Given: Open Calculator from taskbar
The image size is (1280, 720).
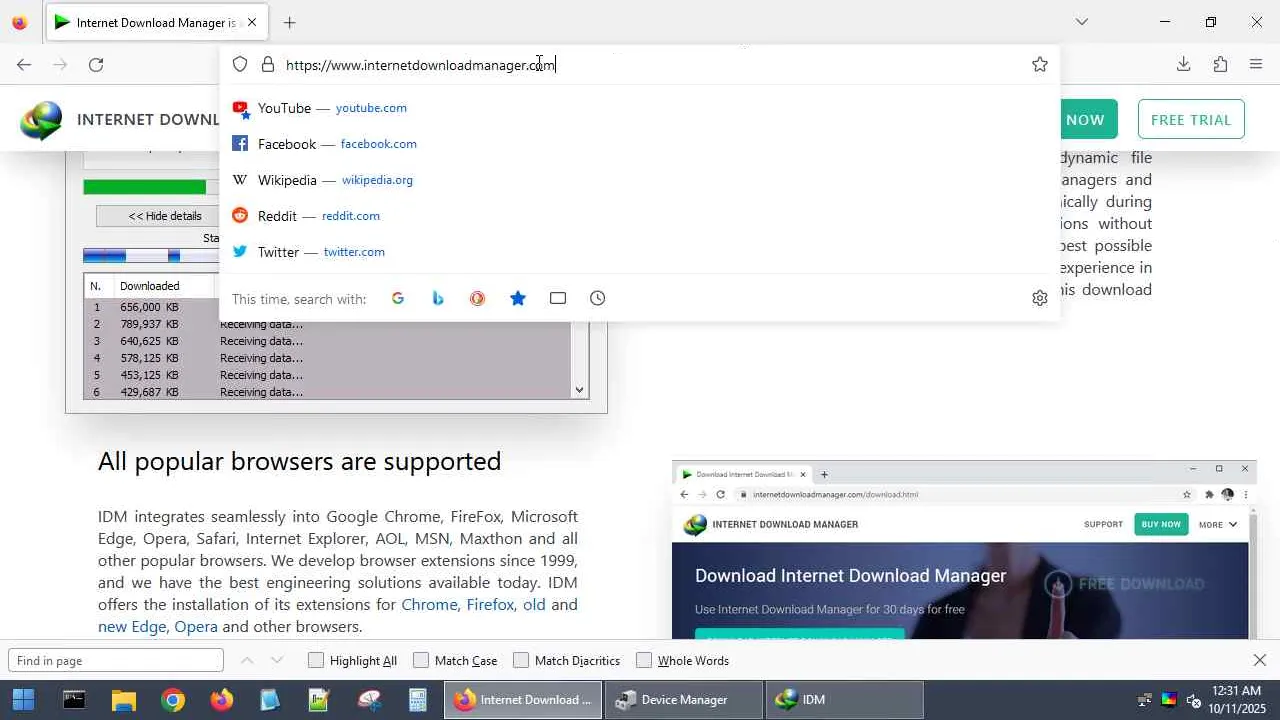Looking at the screenshot, I should 418,700.
